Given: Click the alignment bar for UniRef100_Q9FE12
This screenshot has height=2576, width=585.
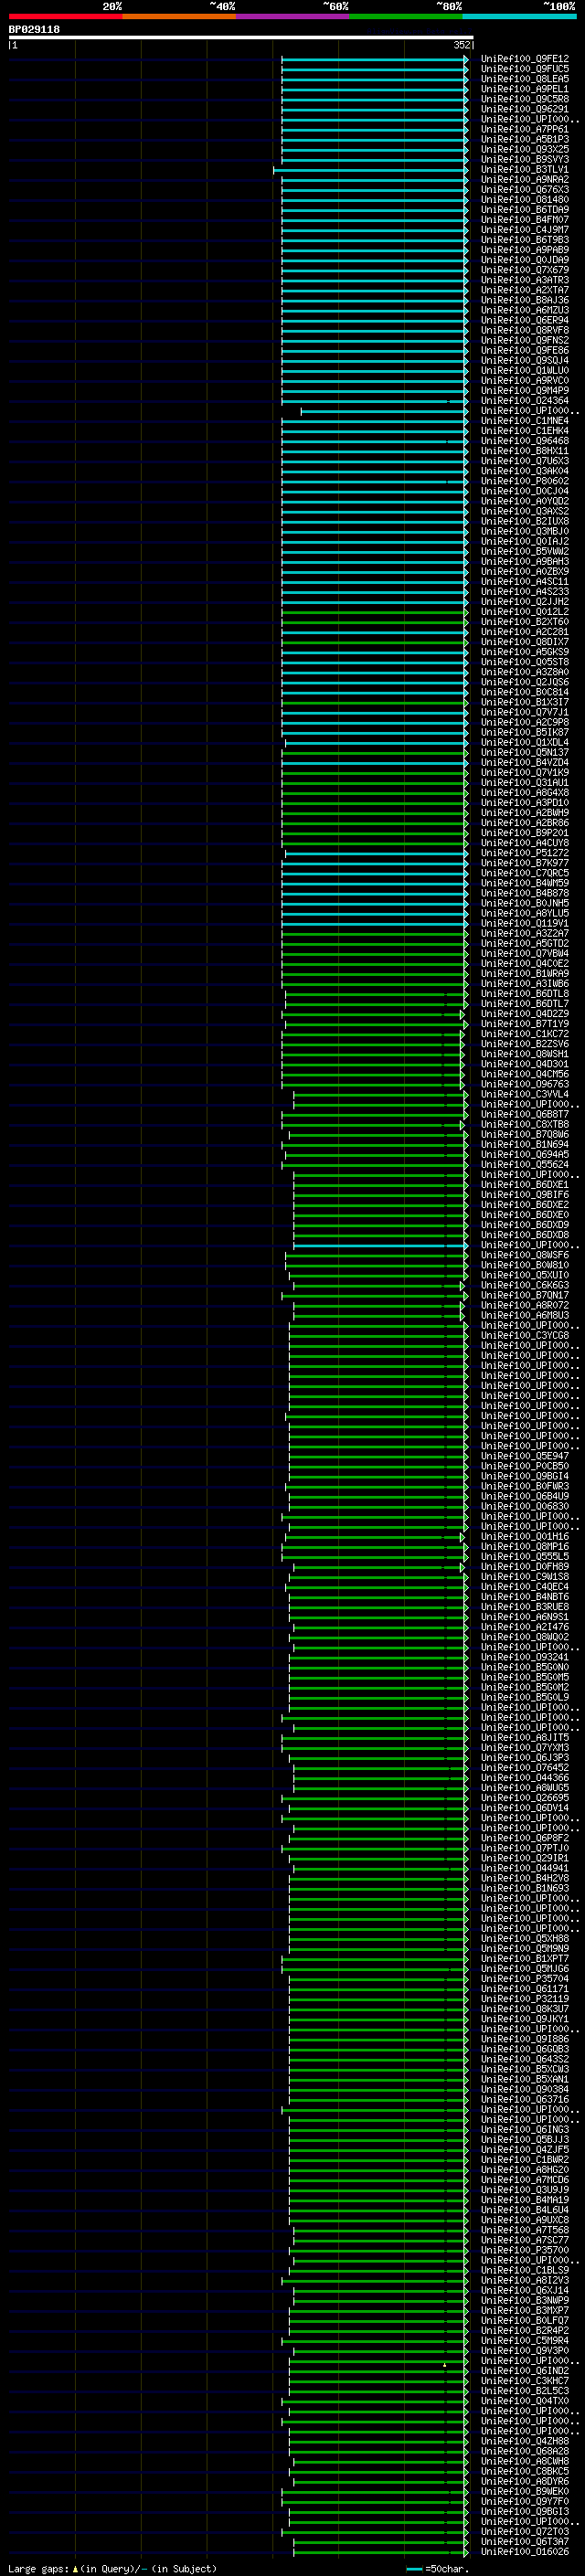Looking at the screenshot, I should tap(375, 59).
